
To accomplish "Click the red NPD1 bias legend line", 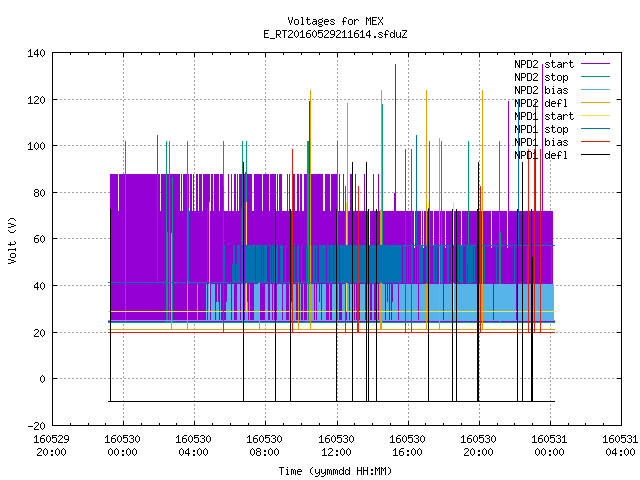I will tap(595, 142).
